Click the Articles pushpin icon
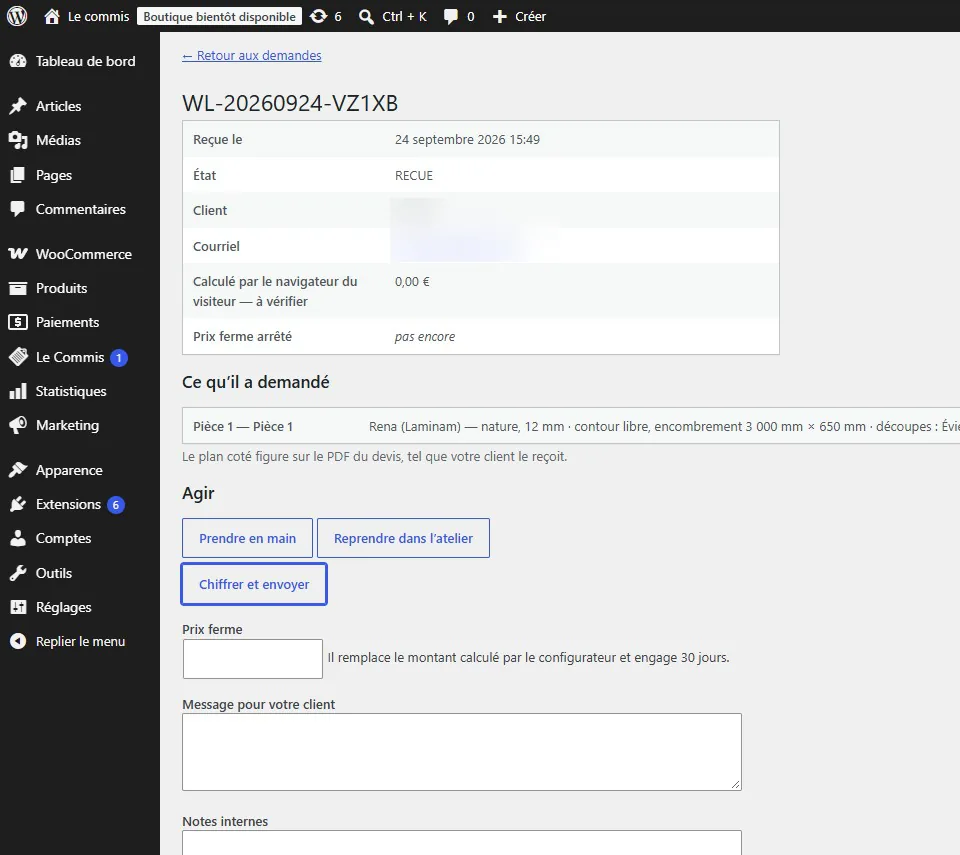The image size is (960, 855). pos(18,106)
